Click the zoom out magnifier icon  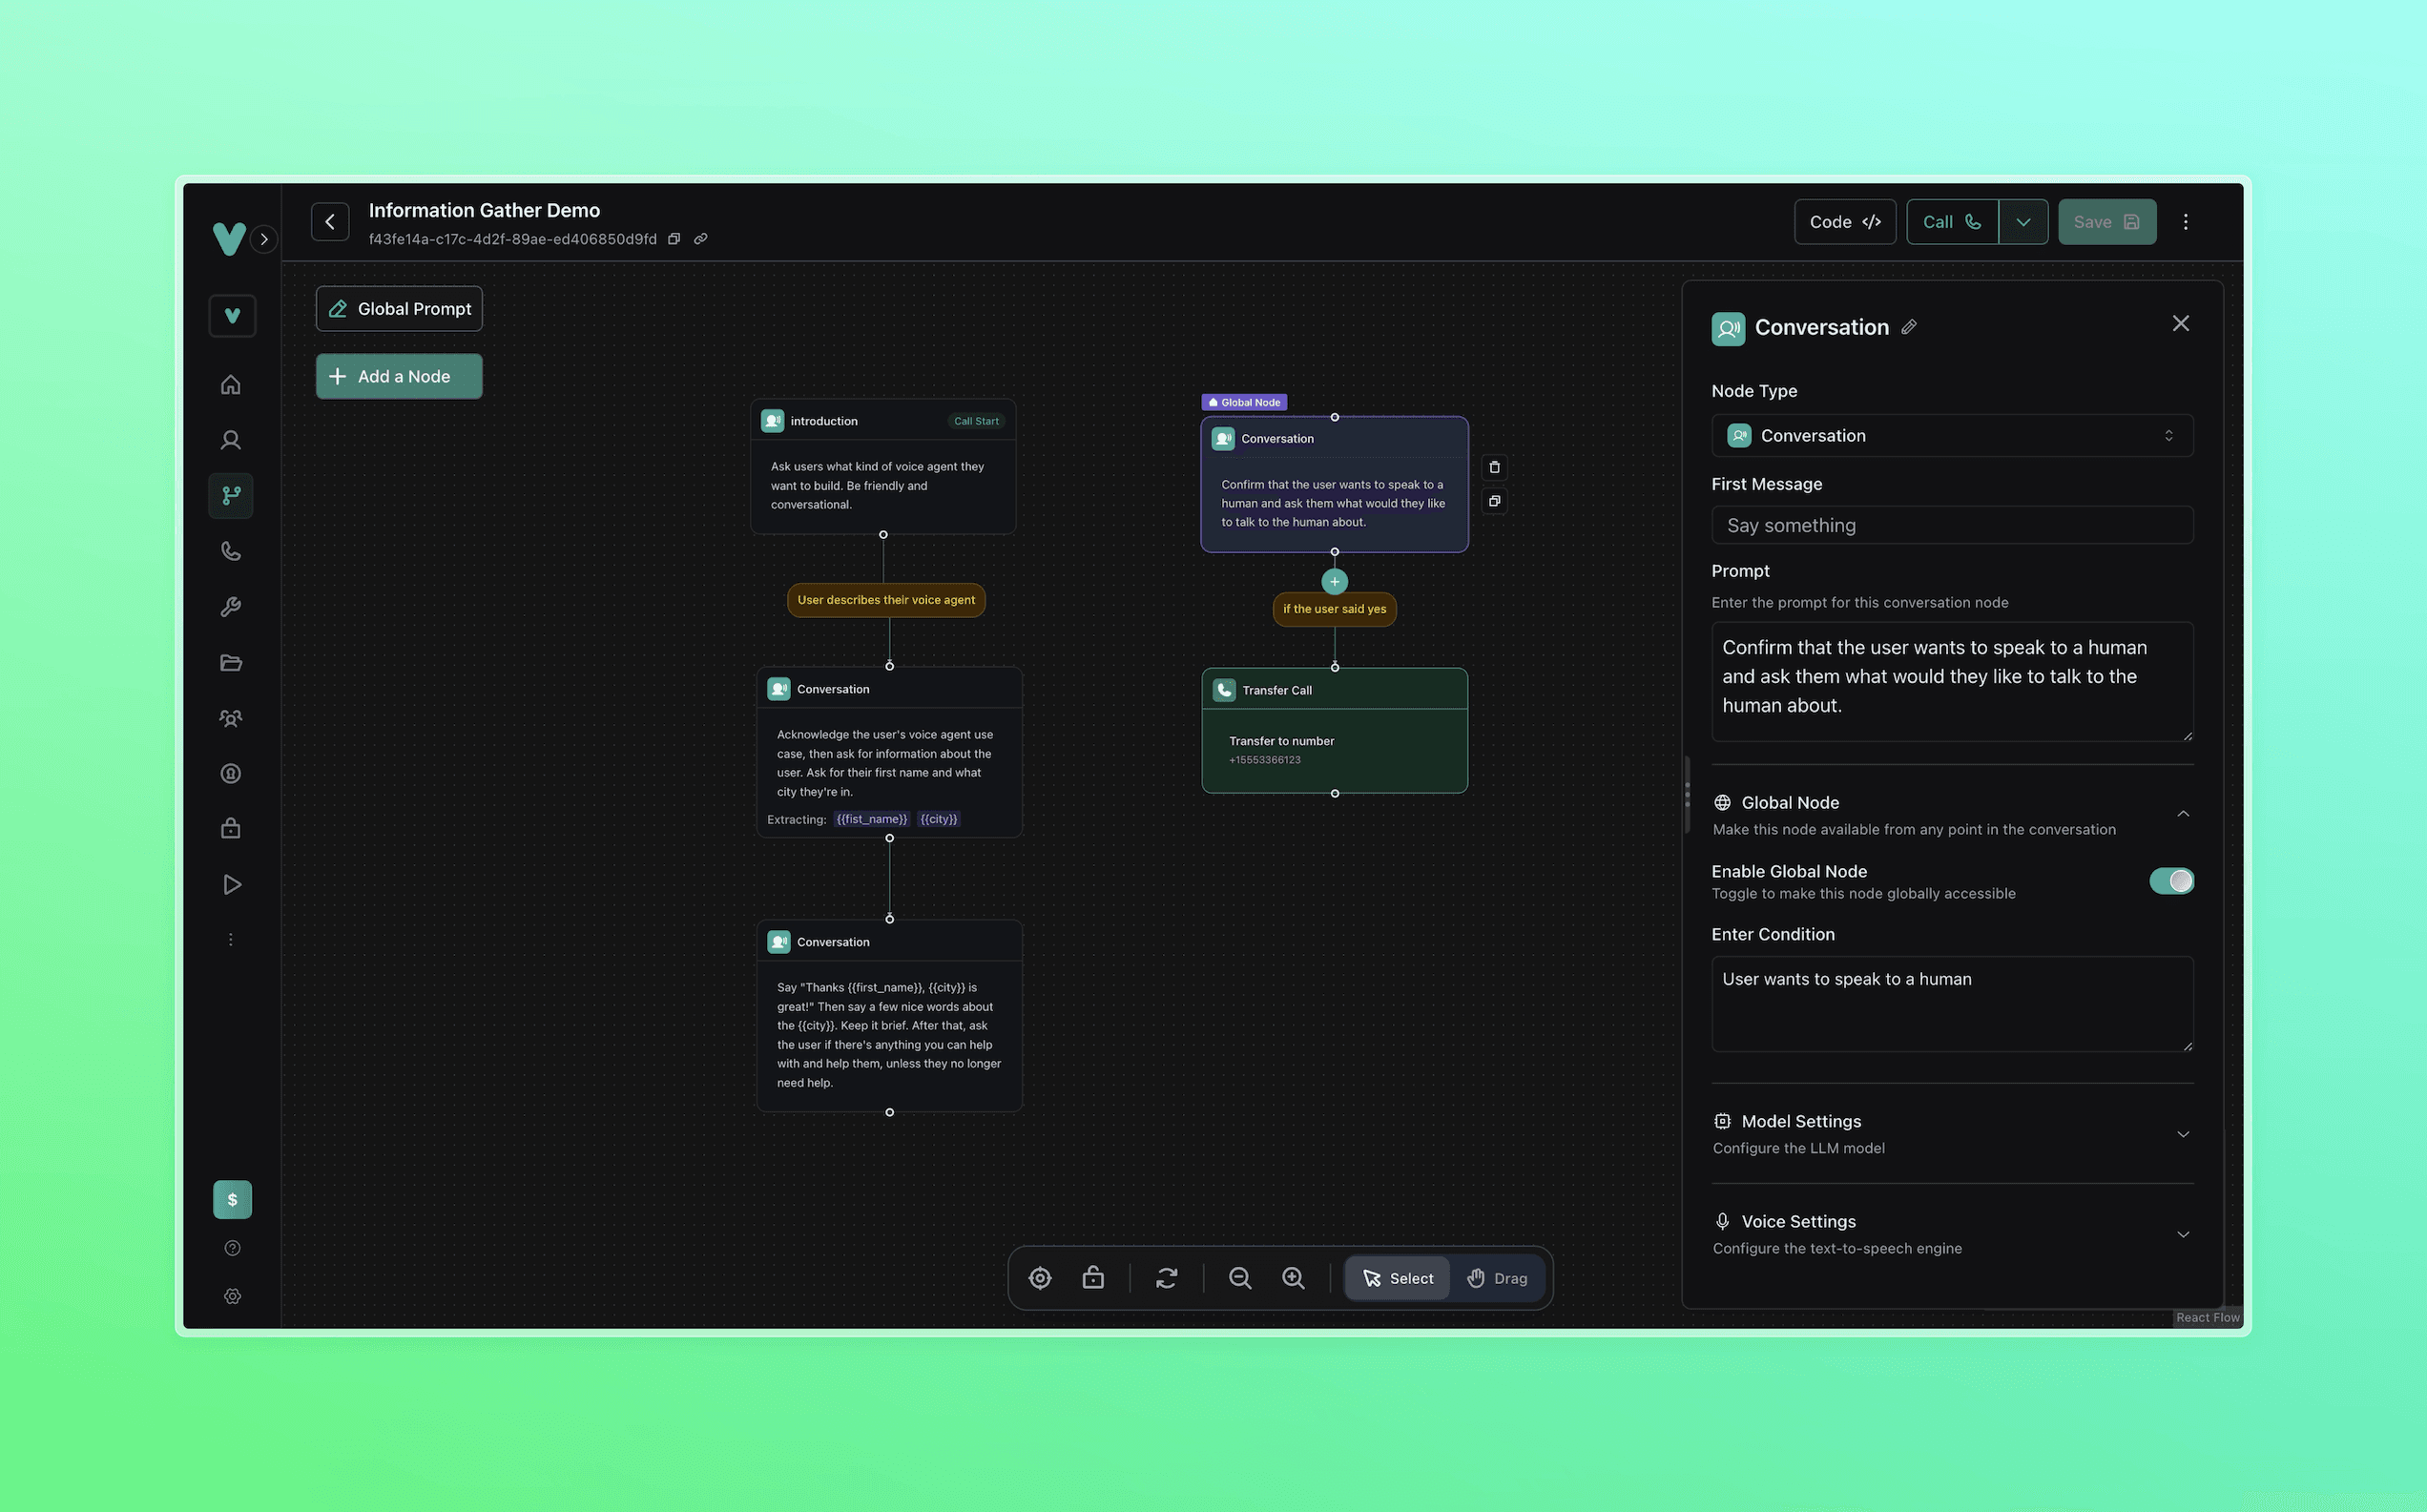pyautogui.click(x=1240, y=1278)
